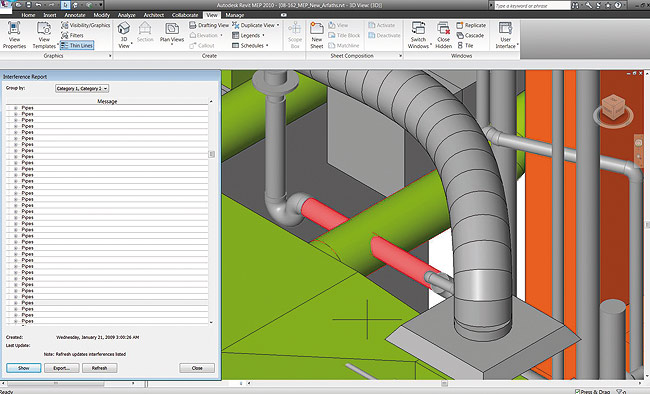Open Visibility/Graphics settings

(85, 25)
